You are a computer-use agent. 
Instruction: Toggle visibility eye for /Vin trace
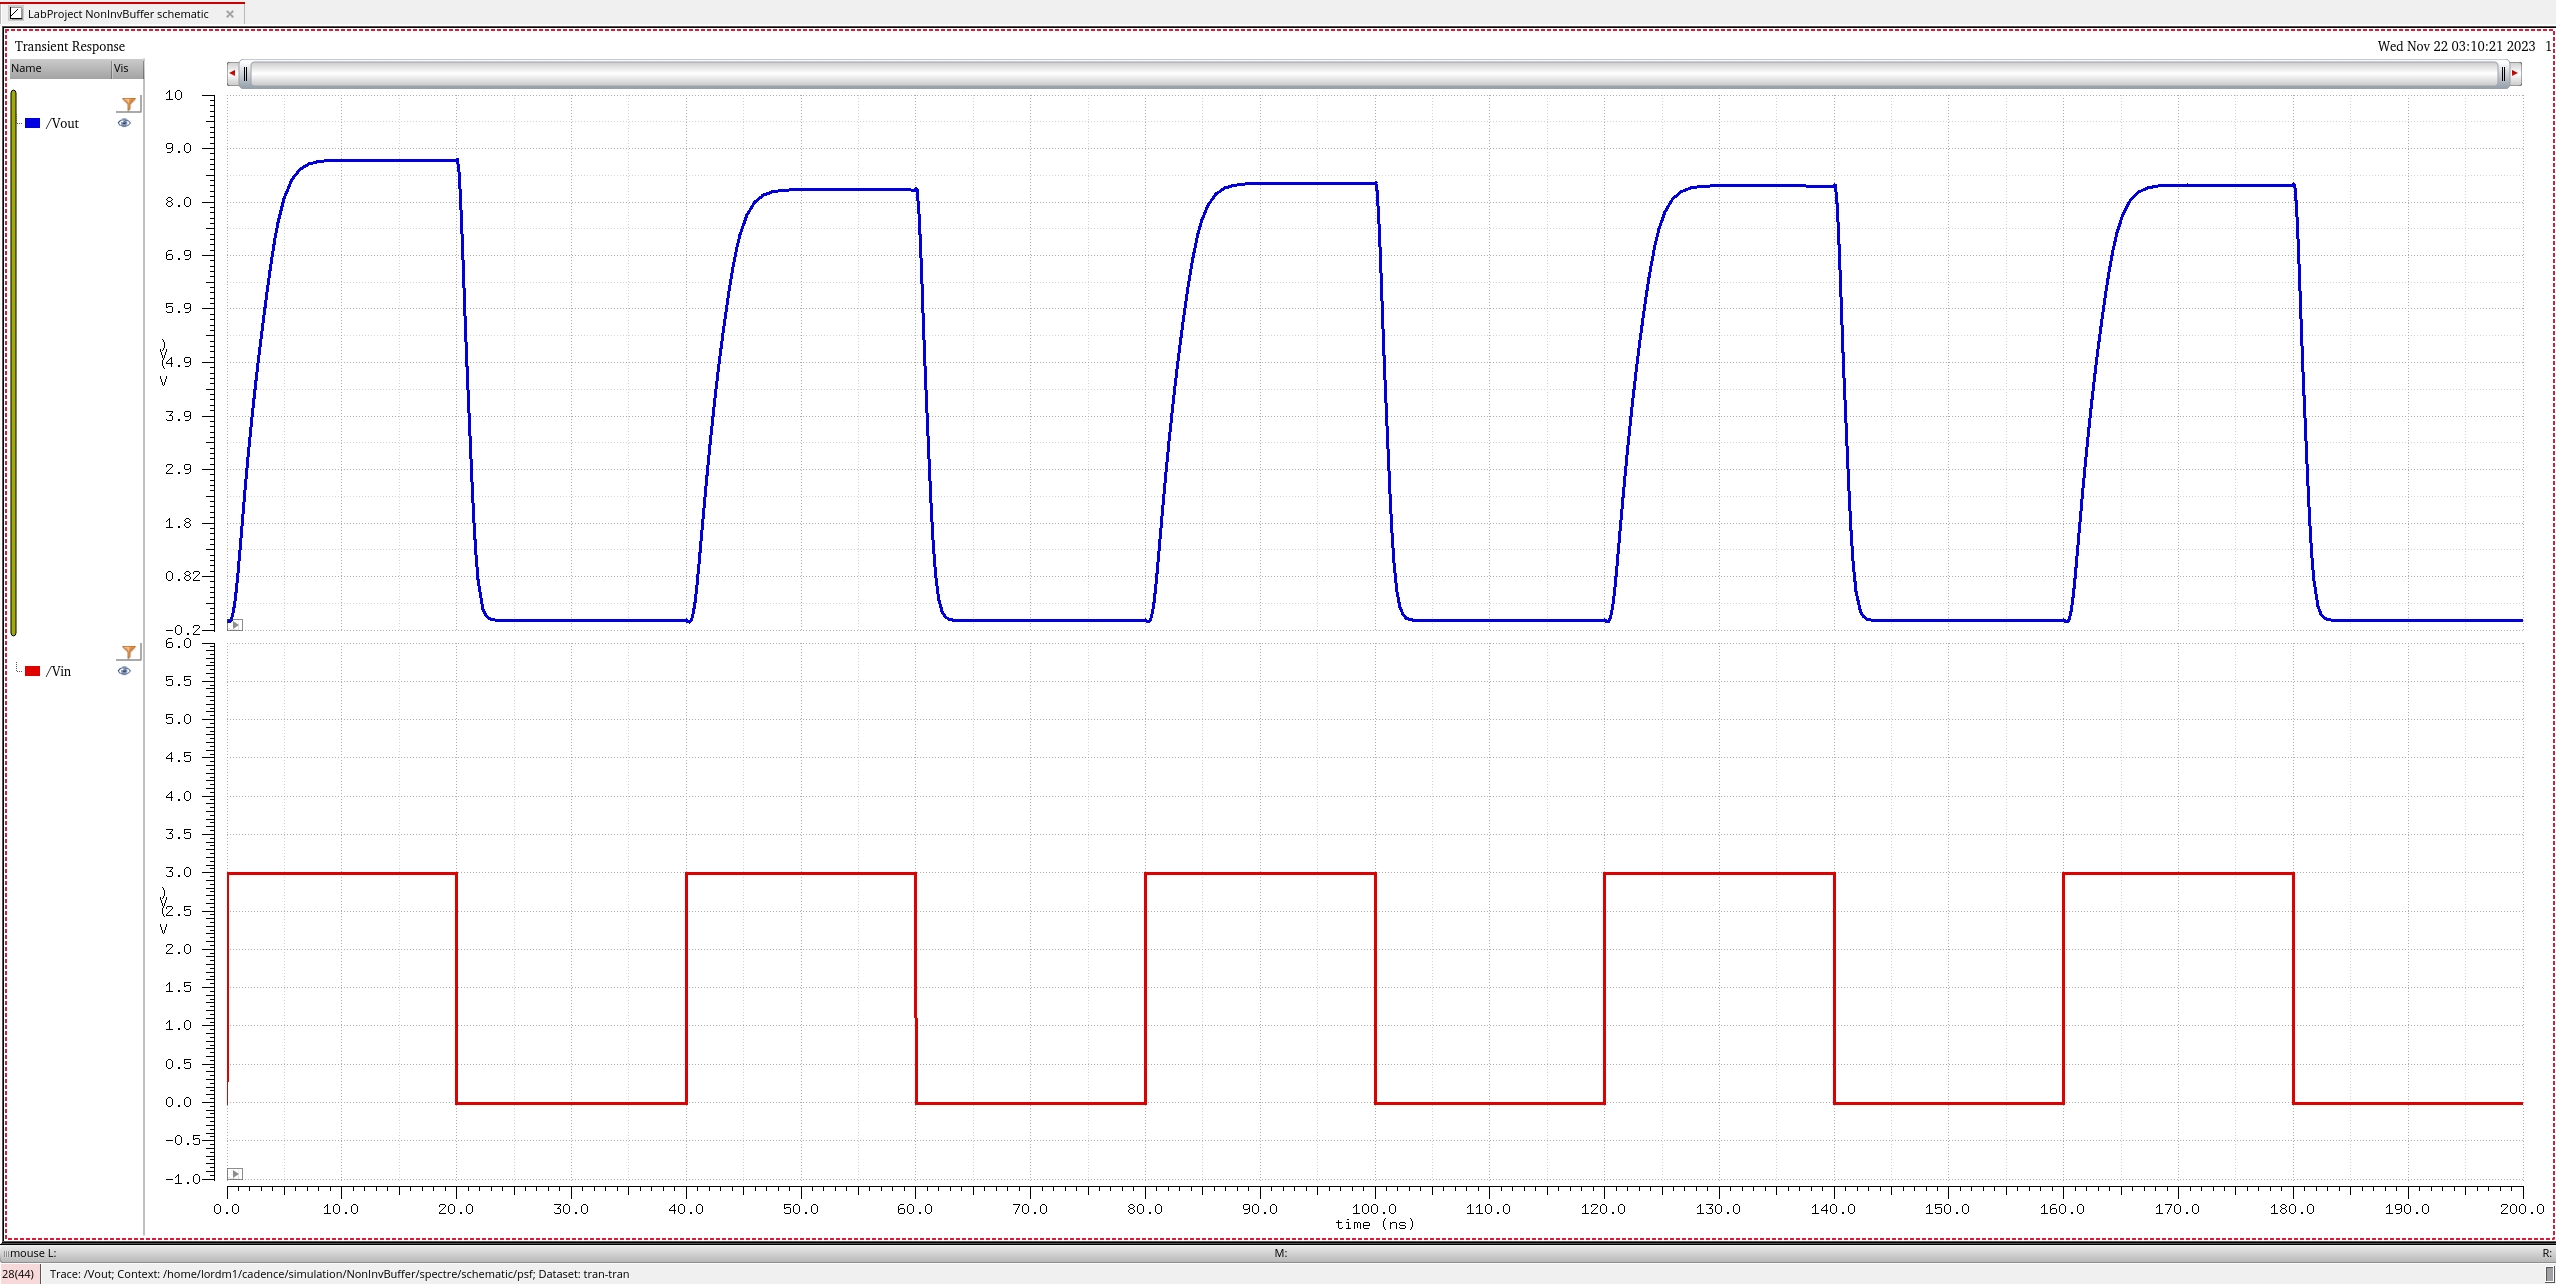[x=124, y=671]
